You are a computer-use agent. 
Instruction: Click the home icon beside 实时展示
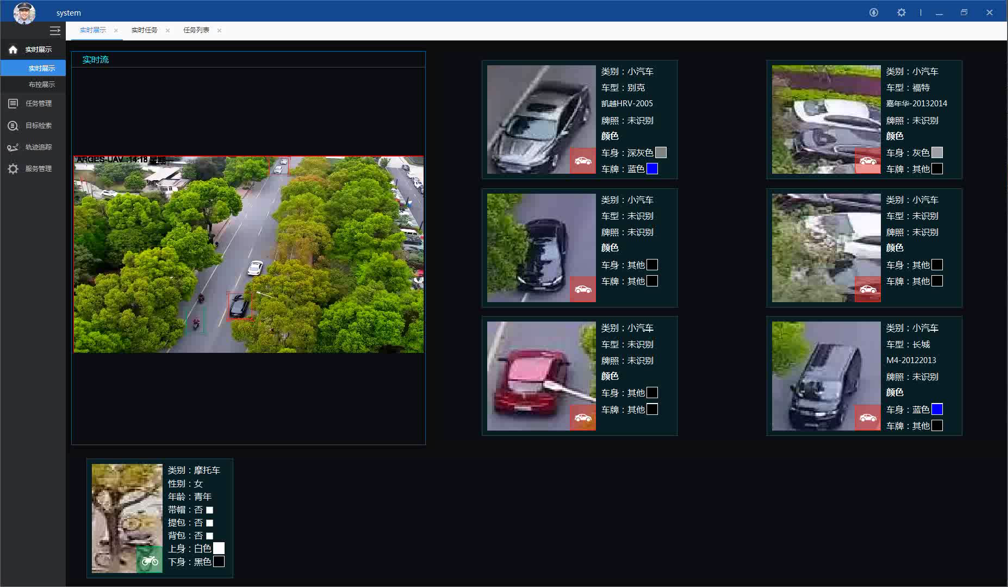[x=13, y=49]
